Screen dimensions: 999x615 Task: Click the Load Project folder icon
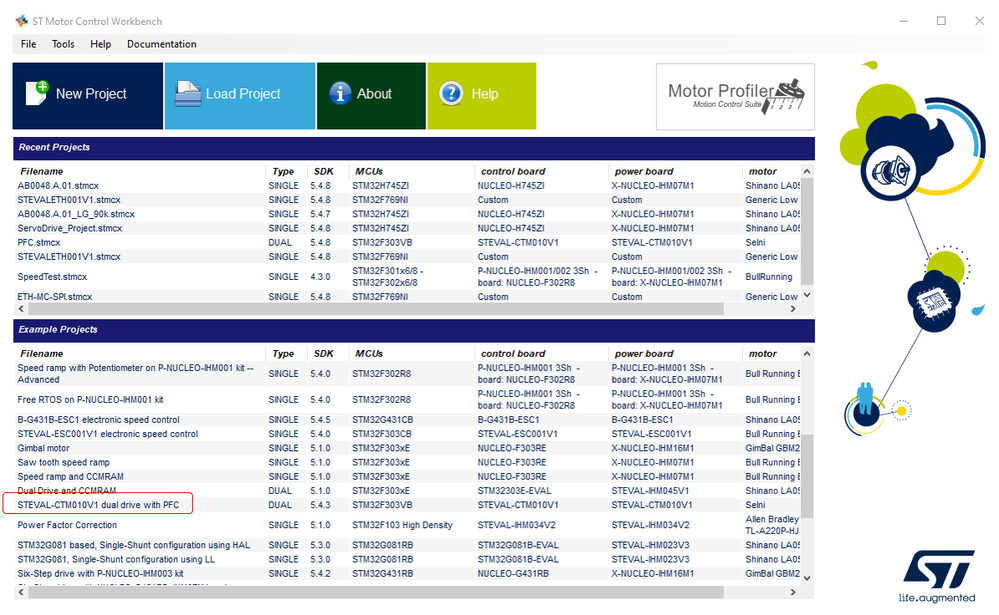[x=188, y=94]
